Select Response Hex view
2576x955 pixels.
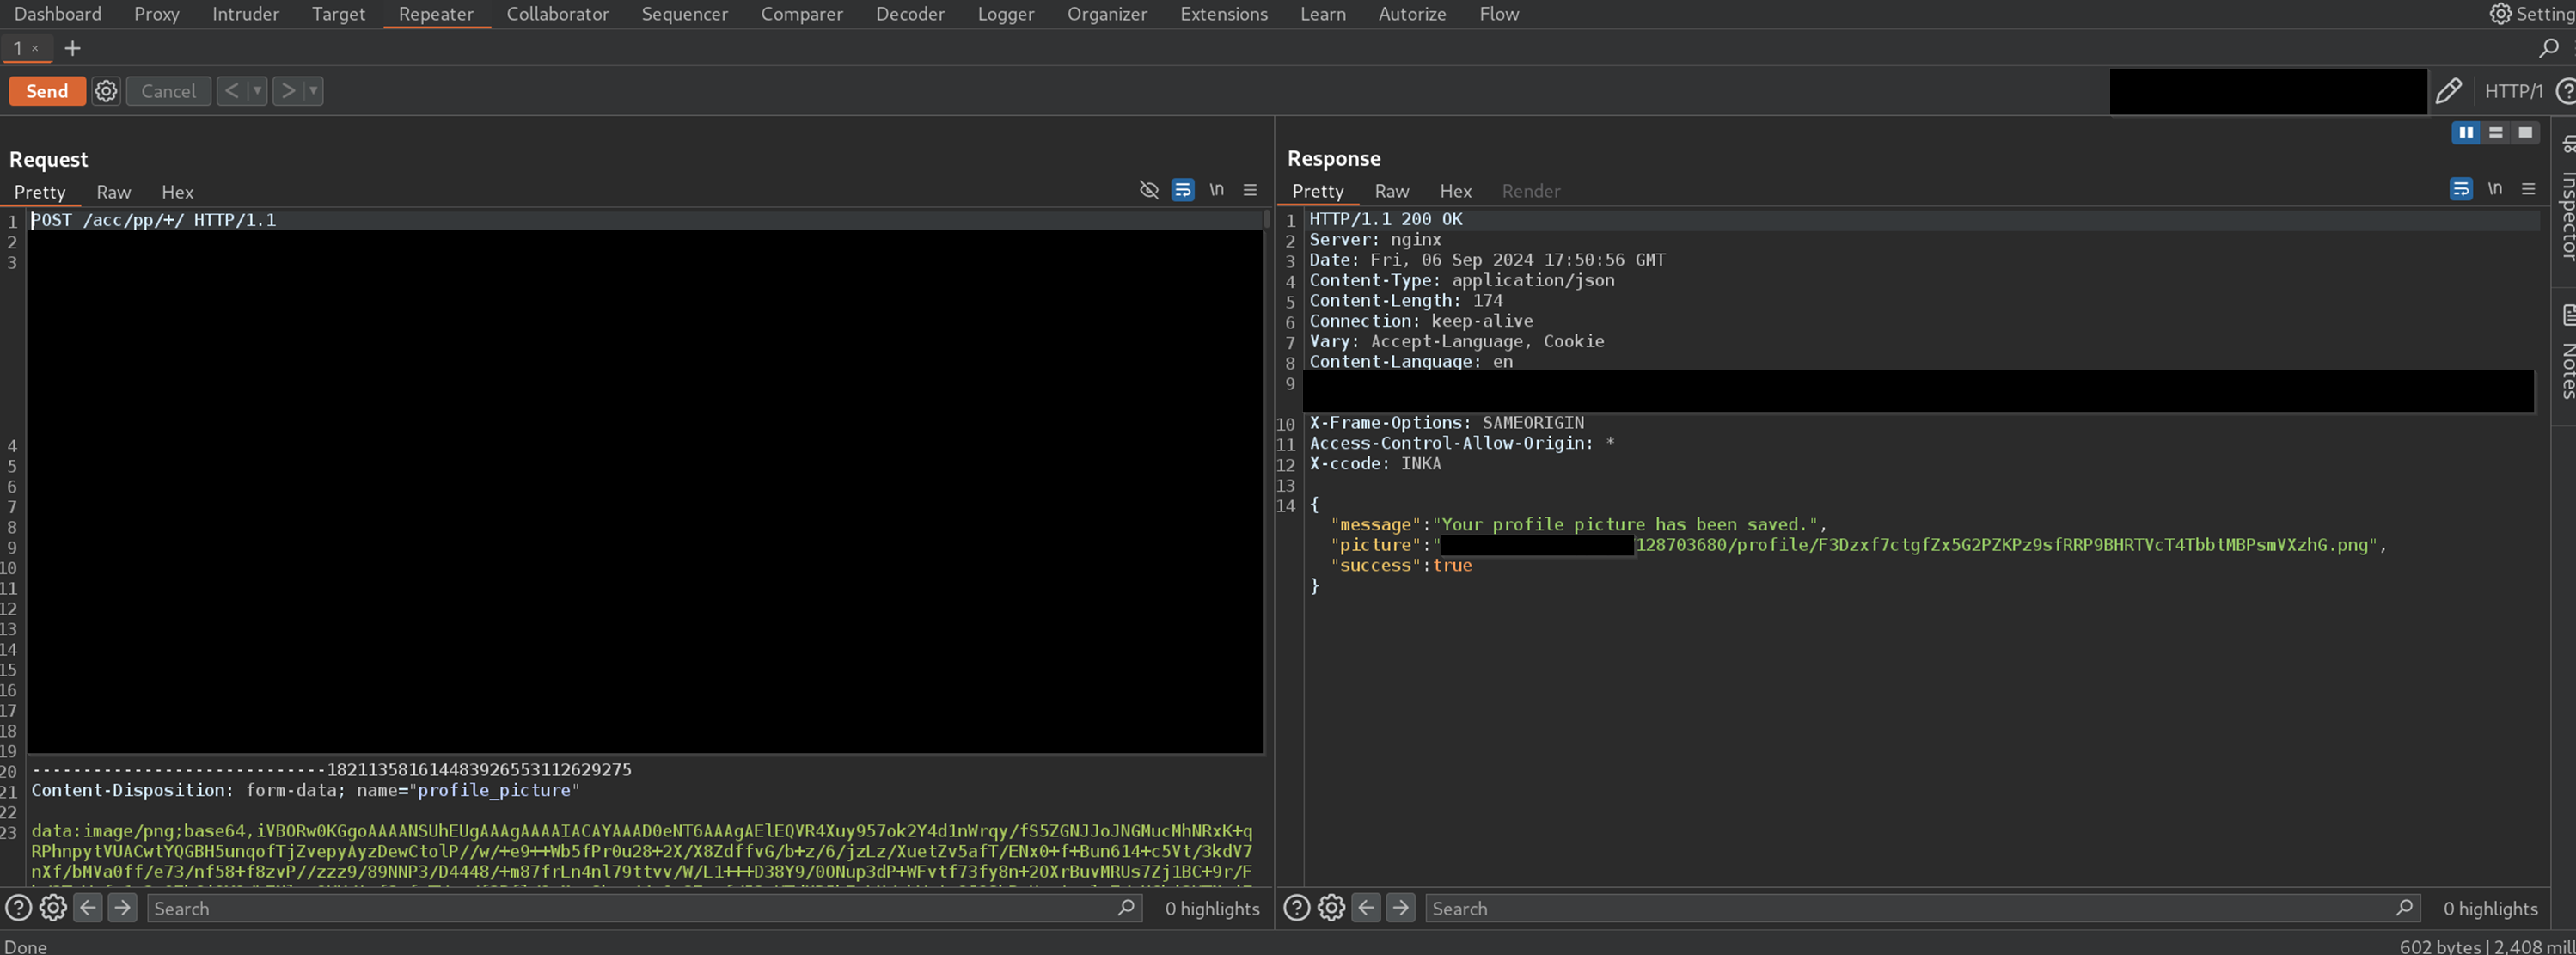point(1455,191)
